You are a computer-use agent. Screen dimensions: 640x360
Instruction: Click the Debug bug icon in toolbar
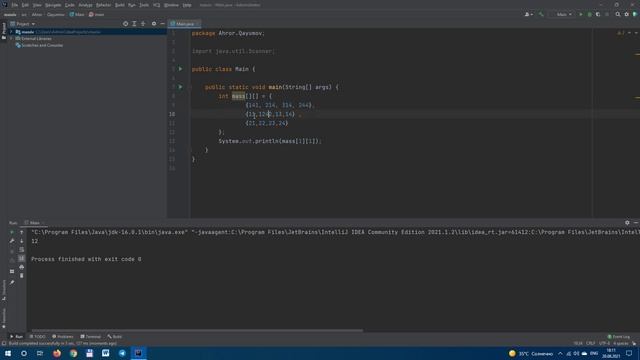(x=589, y=14)
